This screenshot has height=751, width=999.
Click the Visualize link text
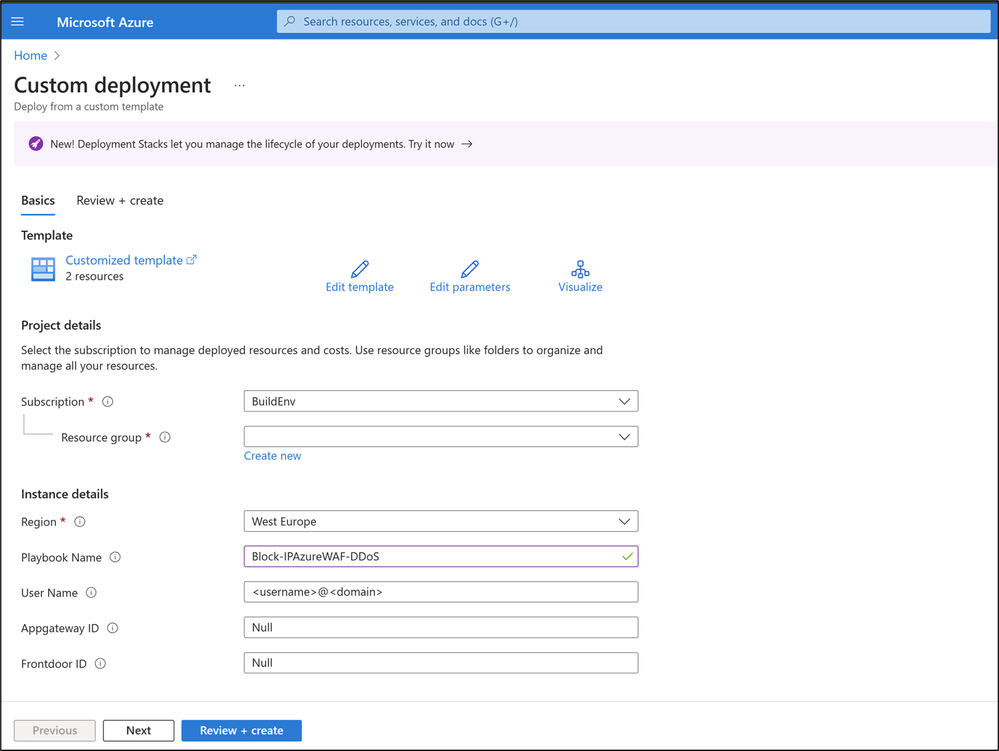[580, 287]
